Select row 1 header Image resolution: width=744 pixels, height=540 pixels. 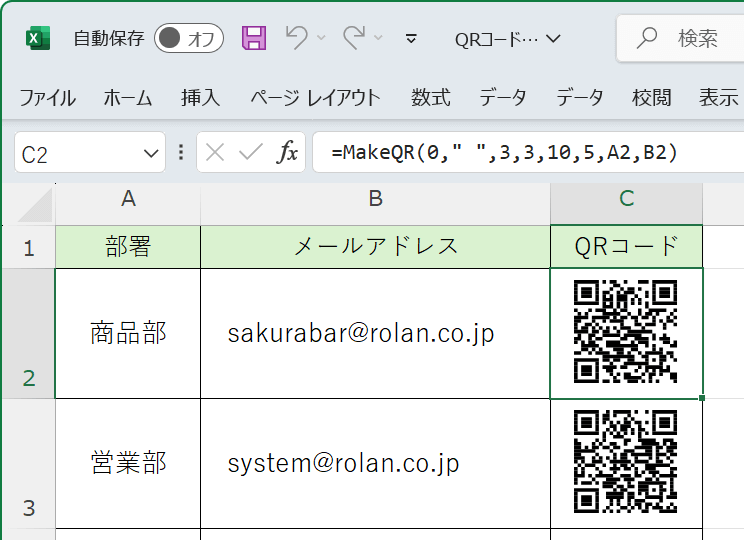(29, 247)
